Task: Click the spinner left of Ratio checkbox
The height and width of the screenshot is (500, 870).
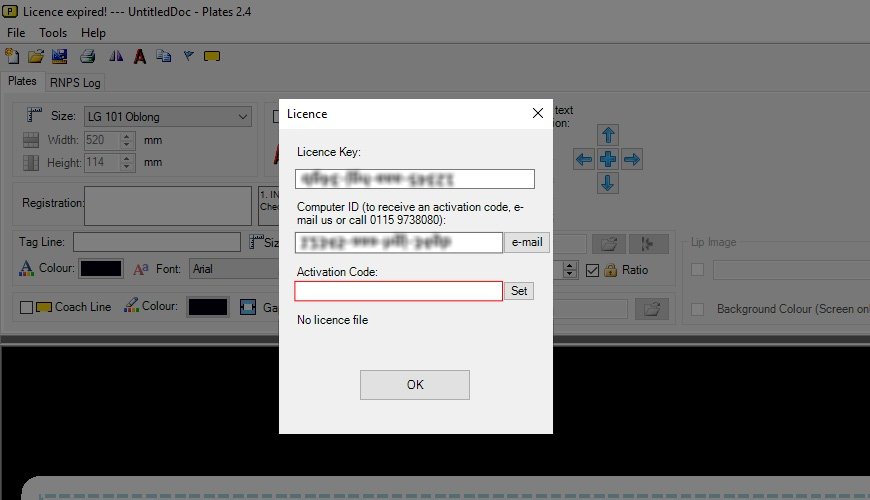Action: [x=569, y=270]
